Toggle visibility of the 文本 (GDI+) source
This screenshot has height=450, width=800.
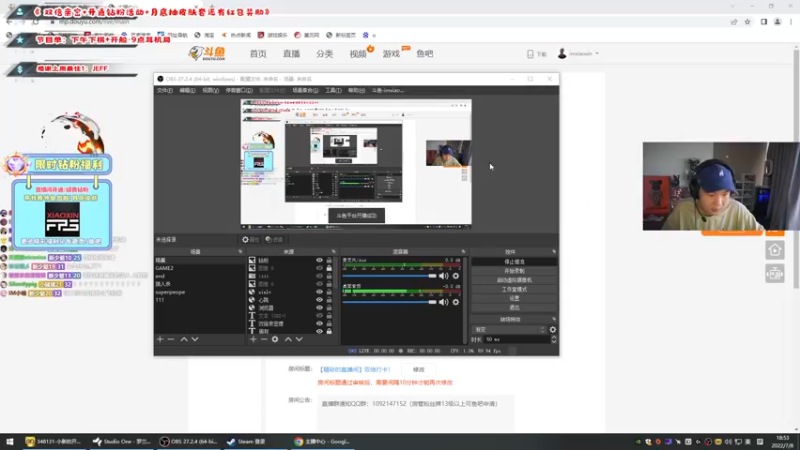[319, 316]
